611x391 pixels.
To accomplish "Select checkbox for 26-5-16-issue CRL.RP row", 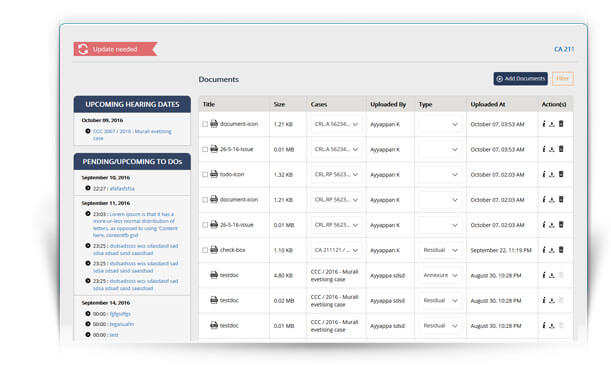I will 205,225.
